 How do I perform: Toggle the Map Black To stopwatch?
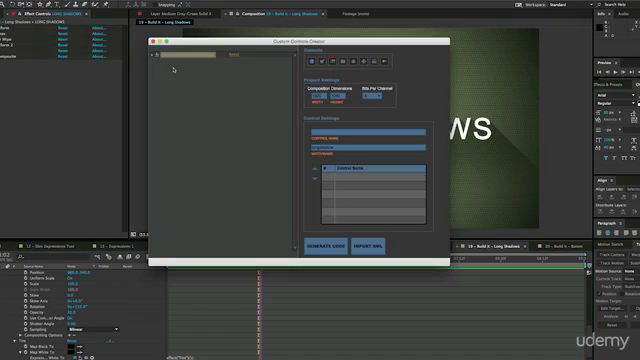click(26, 347)
